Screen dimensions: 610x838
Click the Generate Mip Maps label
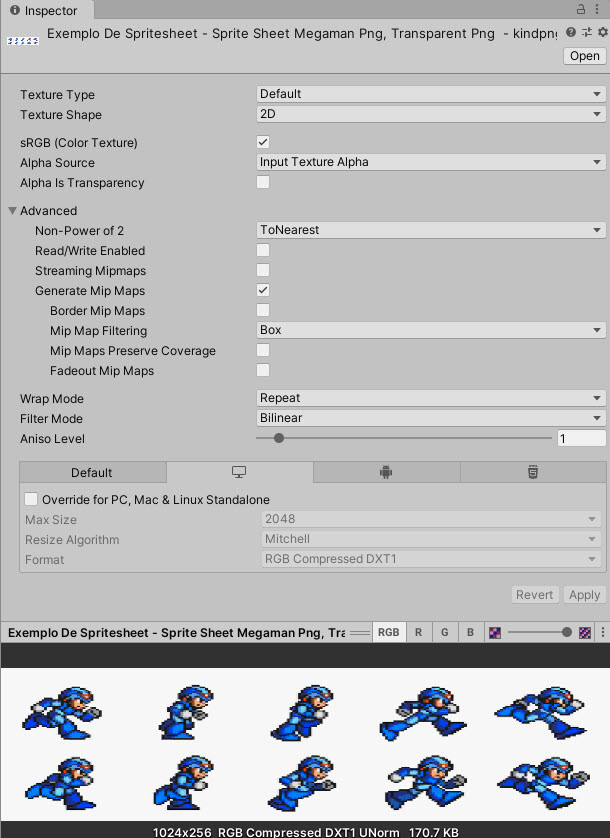90,291
